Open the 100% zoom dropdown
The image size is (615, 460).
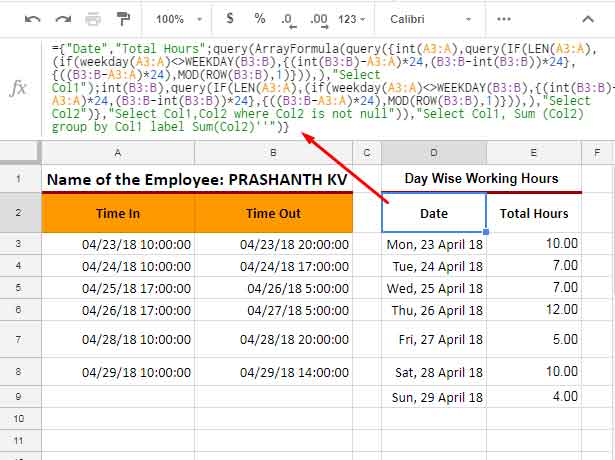click(x=179, y=19)
